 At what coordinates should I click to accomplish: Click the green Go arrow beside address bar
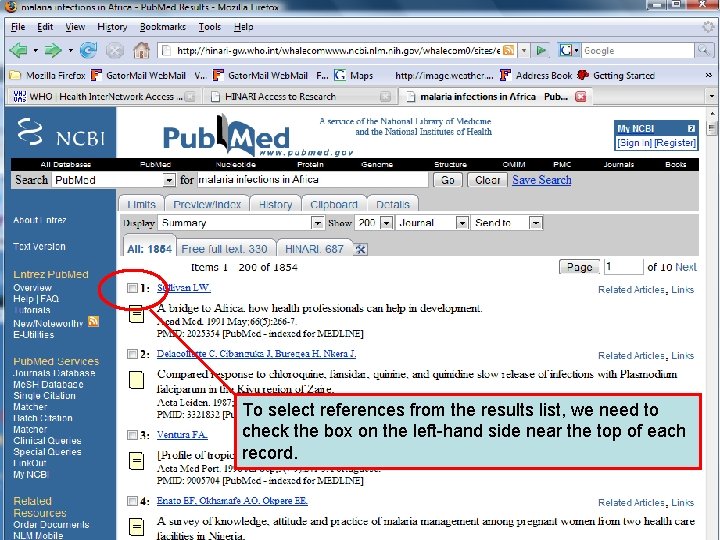[542, 51]
